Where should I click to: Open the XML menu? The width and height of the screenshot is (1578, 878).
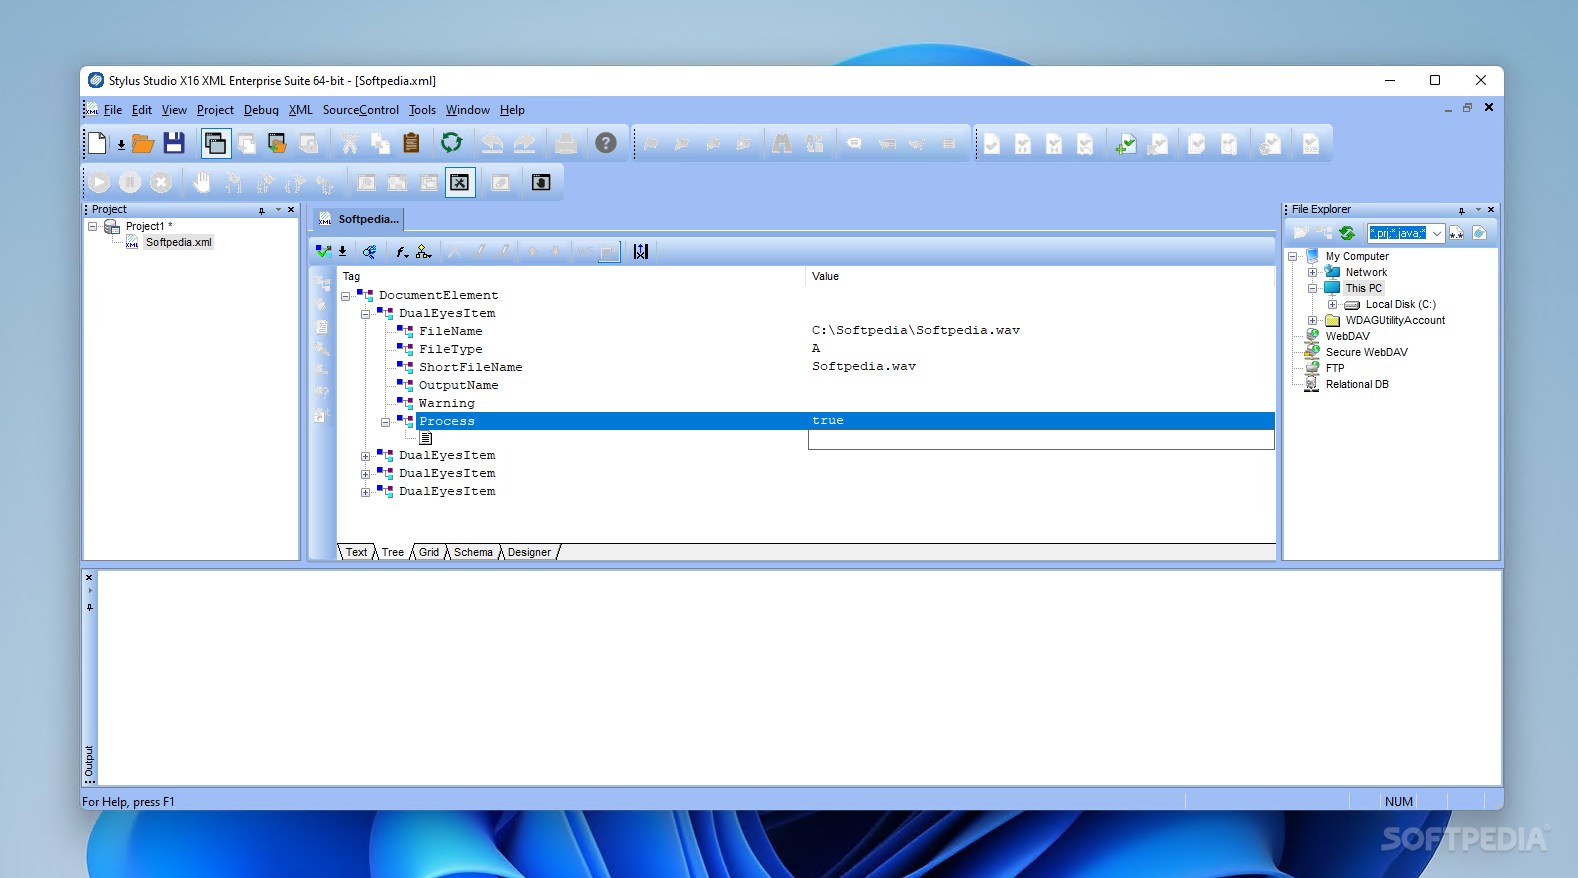click(x=301, y=110)
